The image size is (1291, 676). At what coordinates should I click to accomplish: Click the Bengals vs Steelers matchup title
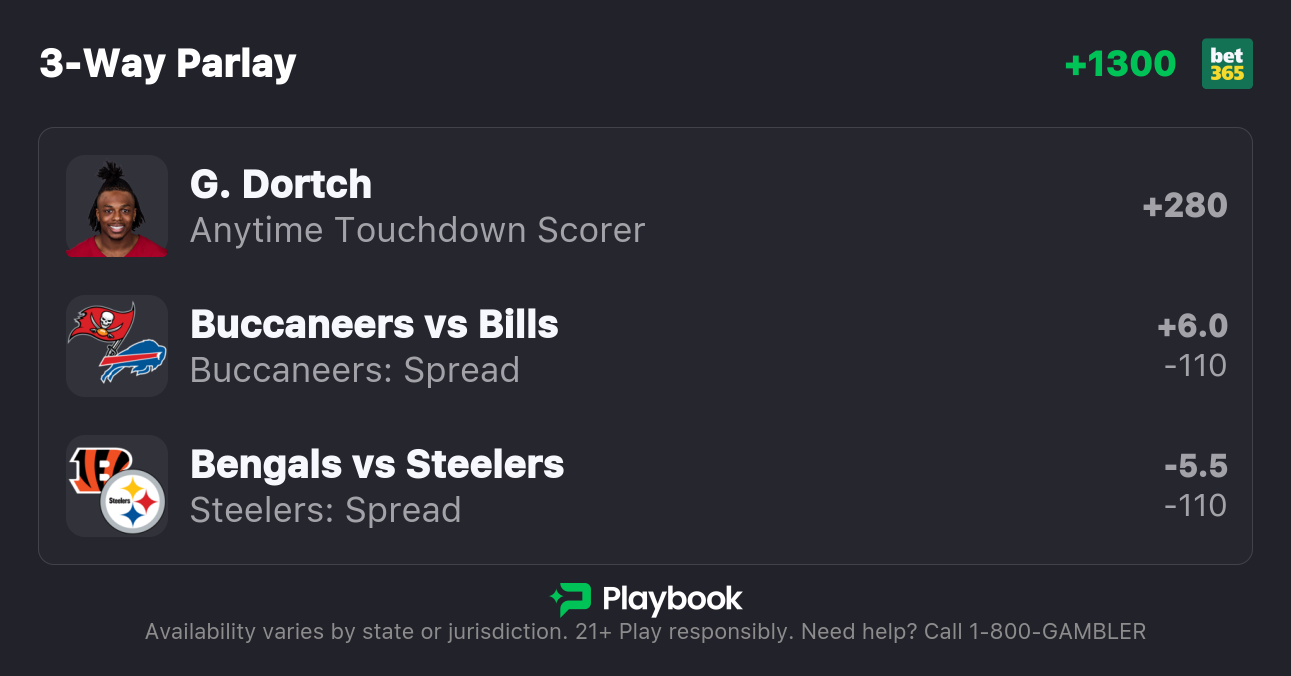point(377,464)
